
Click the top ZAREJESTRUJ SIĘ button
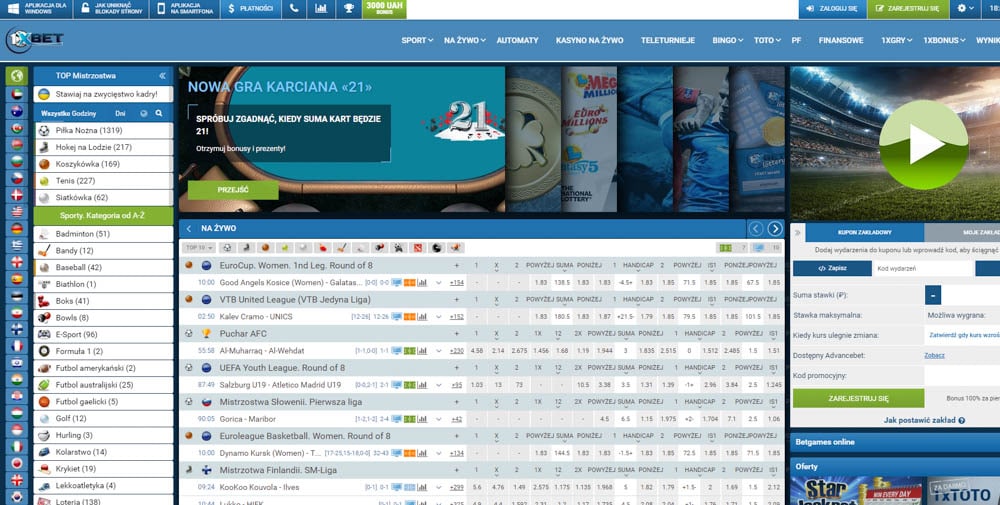(908, 9)
